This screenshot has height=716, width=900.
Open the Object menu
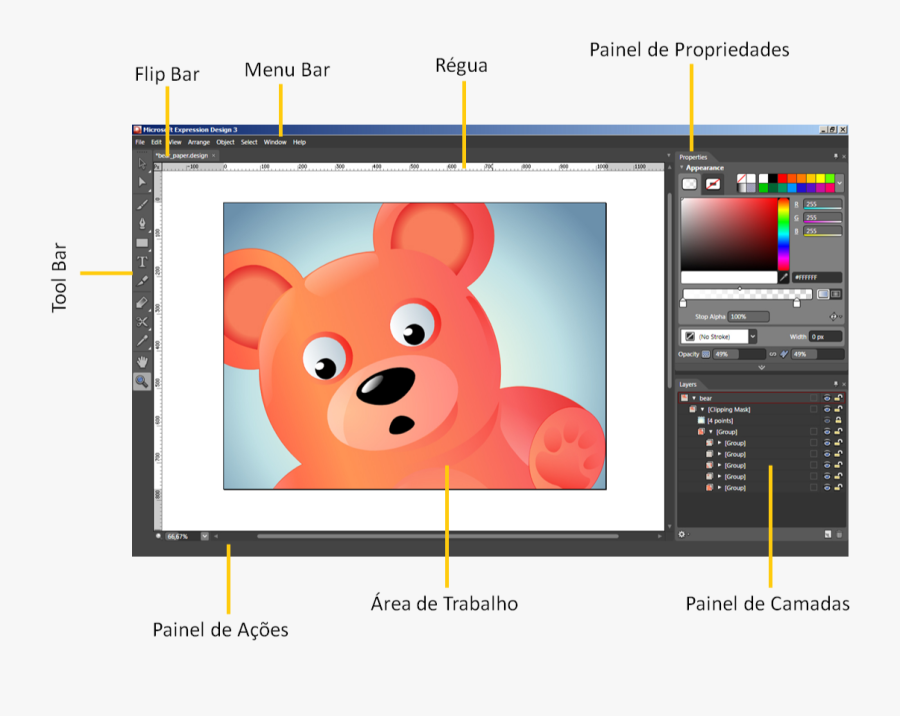228,141
